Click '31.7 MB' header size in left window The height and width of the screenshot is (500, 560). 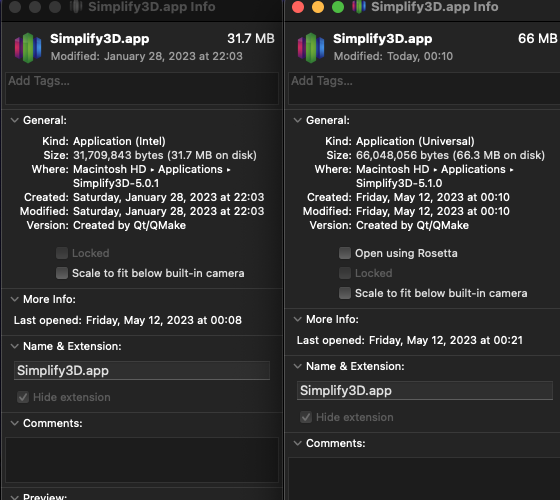pos(251,39)
